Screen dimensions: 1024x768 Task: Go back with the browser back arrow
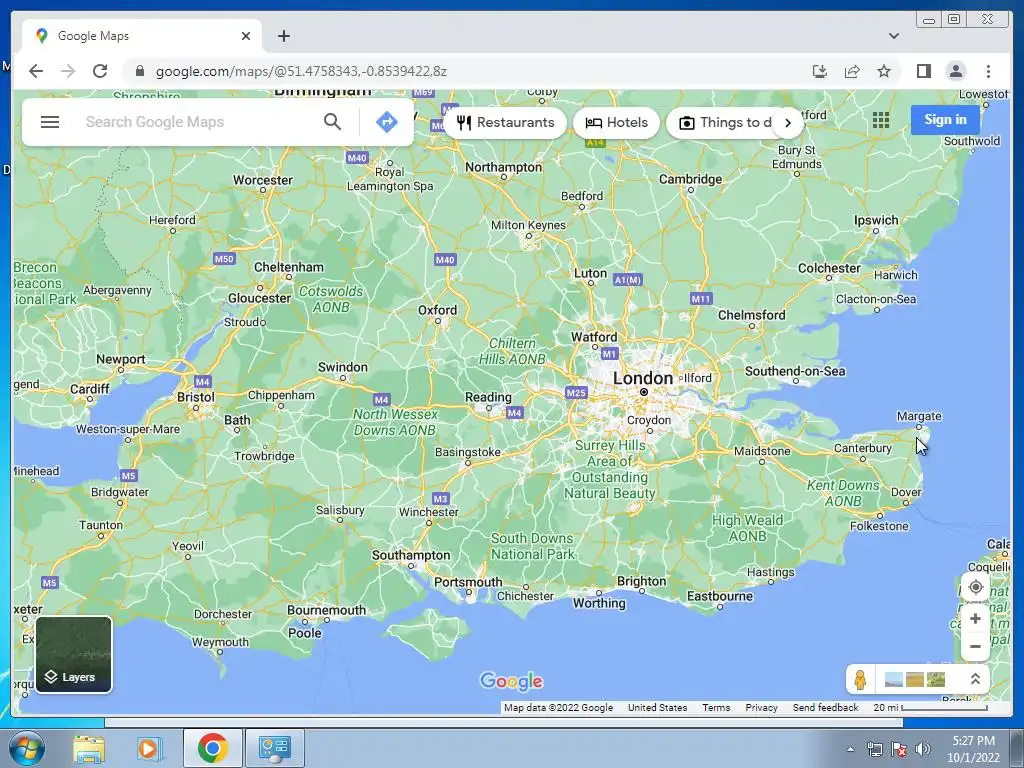(x=36, y=71)
